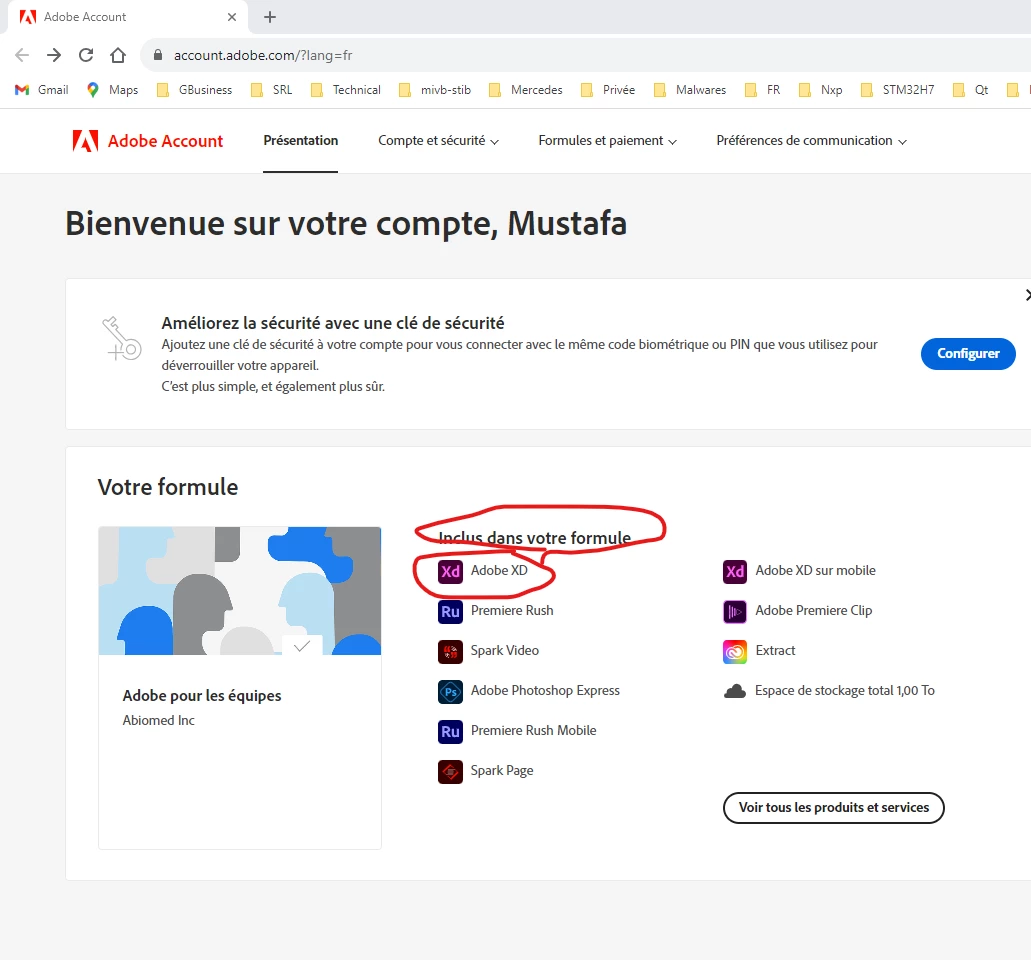The image size is (1031, 960).
Task: Click the Améliorez la sécurité heading
Action: (333, 324)
